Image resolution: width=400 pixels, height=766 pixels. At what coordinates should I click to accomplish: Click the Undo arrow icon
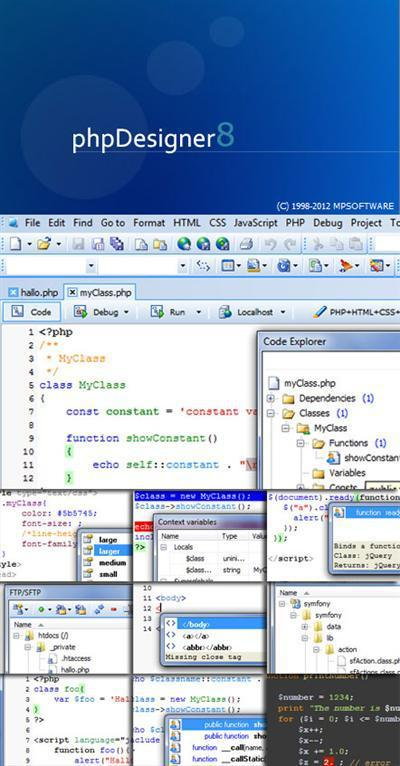pos(271,243)
